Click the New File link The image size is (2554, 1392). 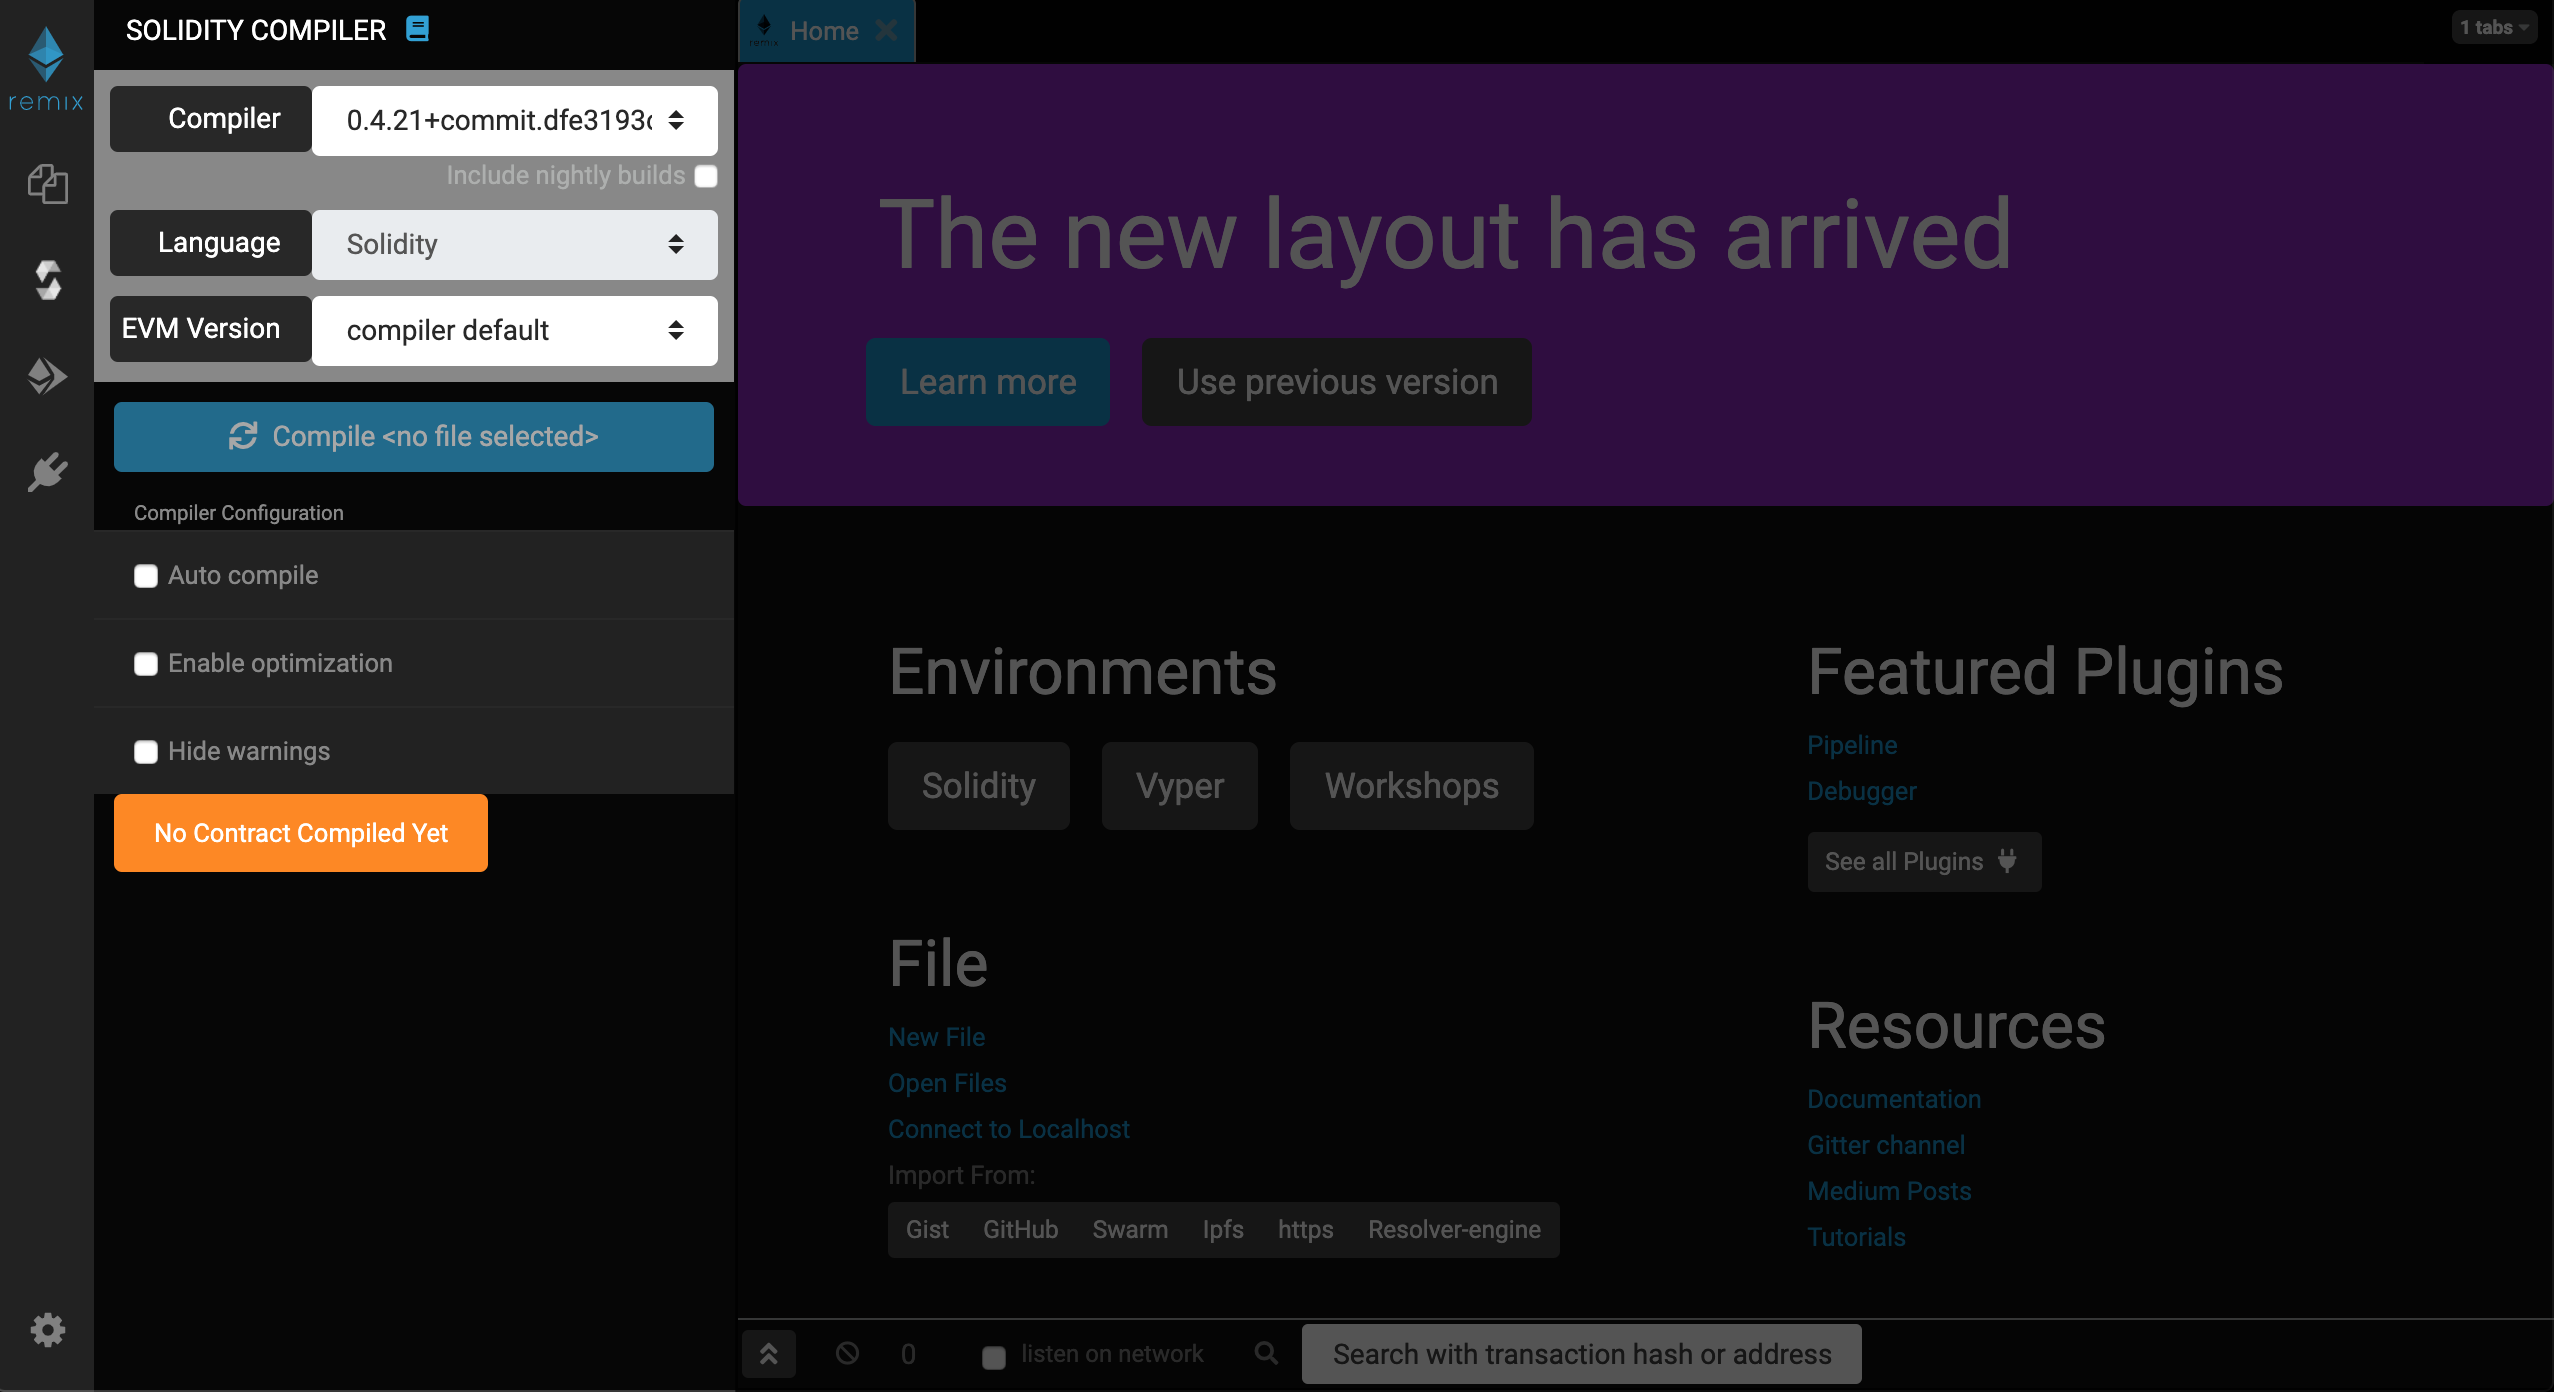coord(937,1037)
